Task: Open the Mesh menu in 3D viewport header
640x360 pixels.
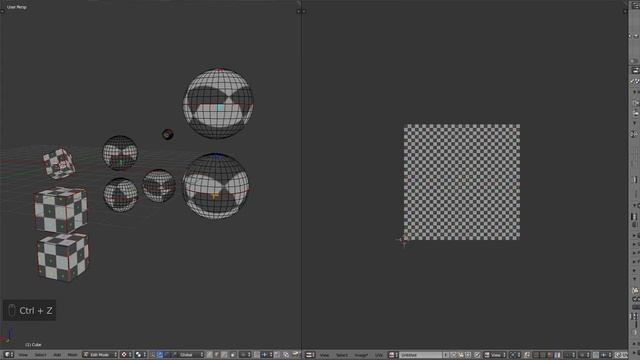Action: click(72, 355)
